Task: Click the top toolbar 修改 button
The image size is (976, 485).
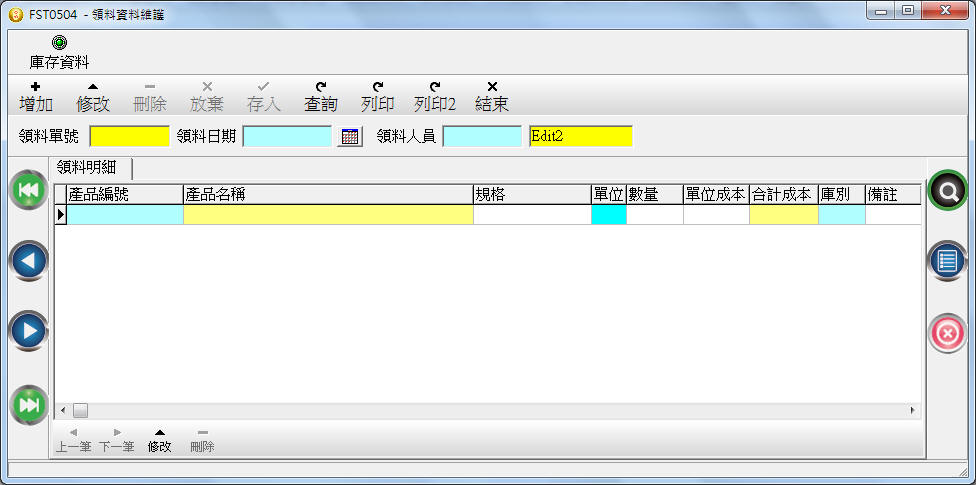Action: click(x=93, y=97)
